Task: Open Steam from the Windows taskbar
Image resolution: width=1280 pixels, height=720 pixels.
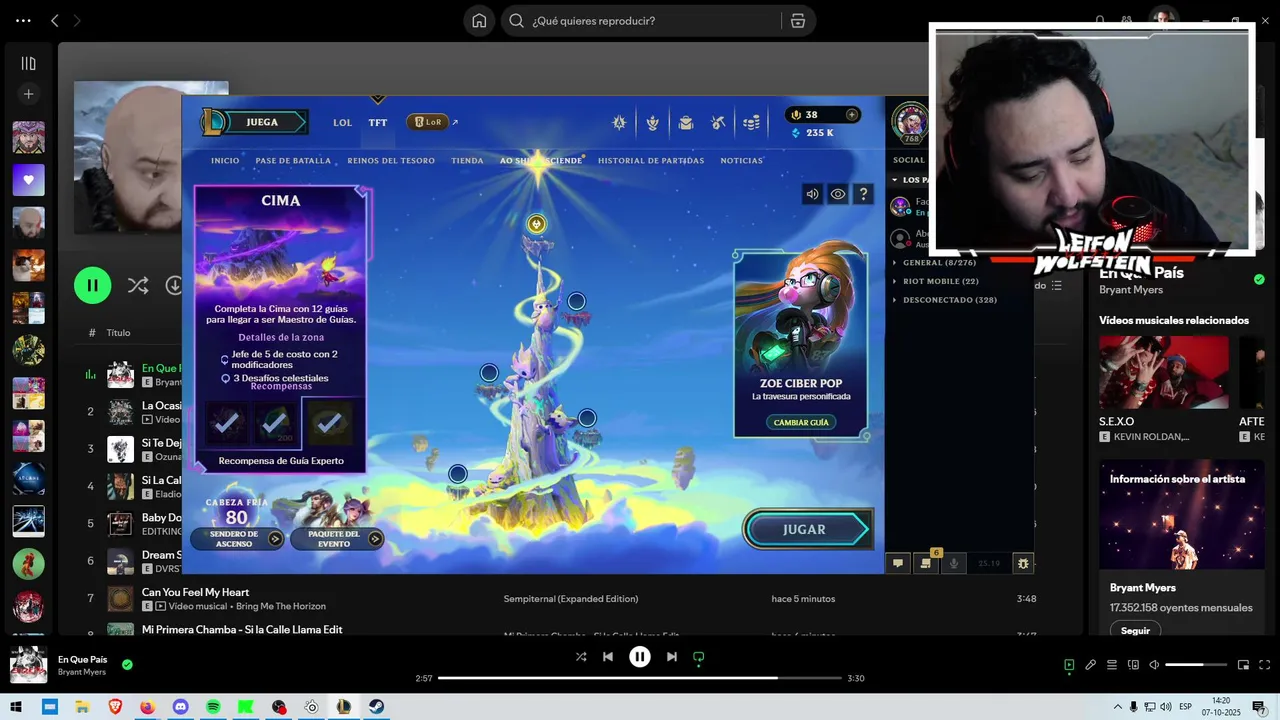Action: click(376, 707)
